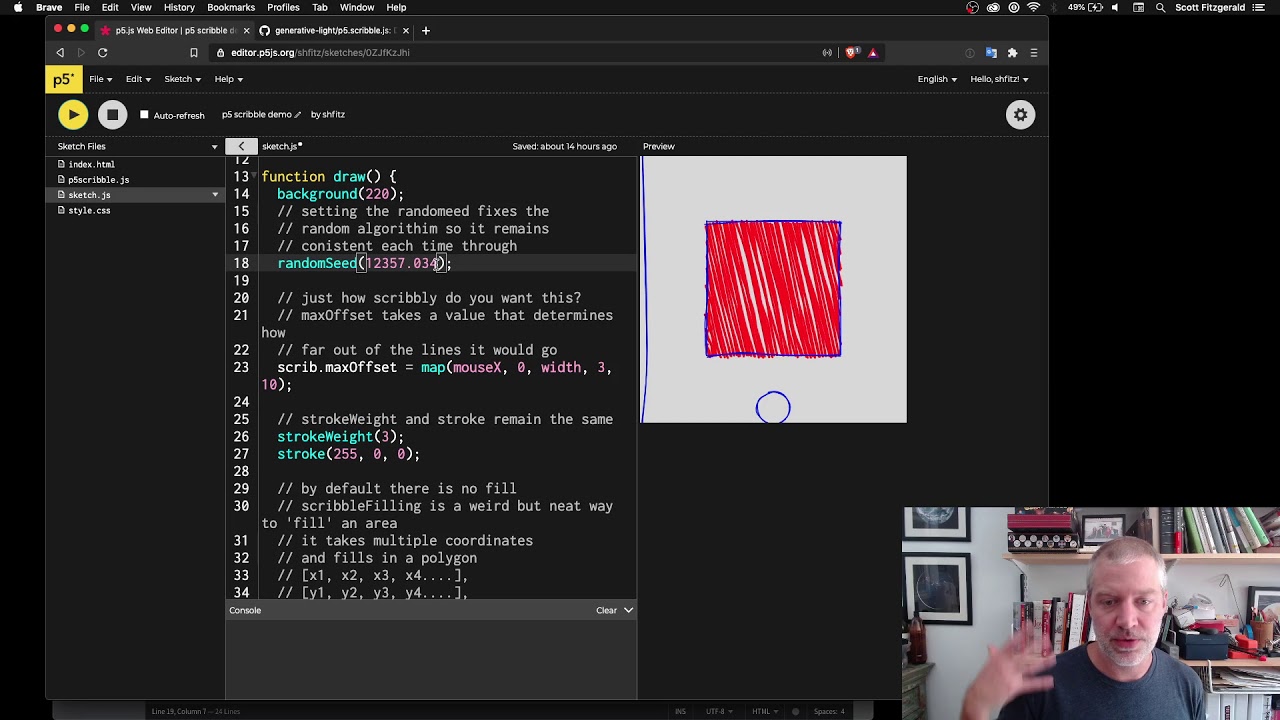The width and height of the screenshot is (1280, 720).
Task: Open Spotlight search magnifier
Action: (1160, 8)
